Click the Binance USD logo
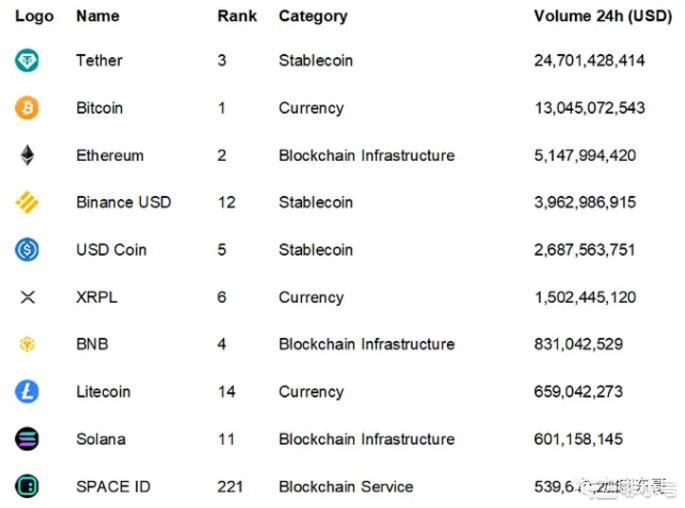 (27, 203)
